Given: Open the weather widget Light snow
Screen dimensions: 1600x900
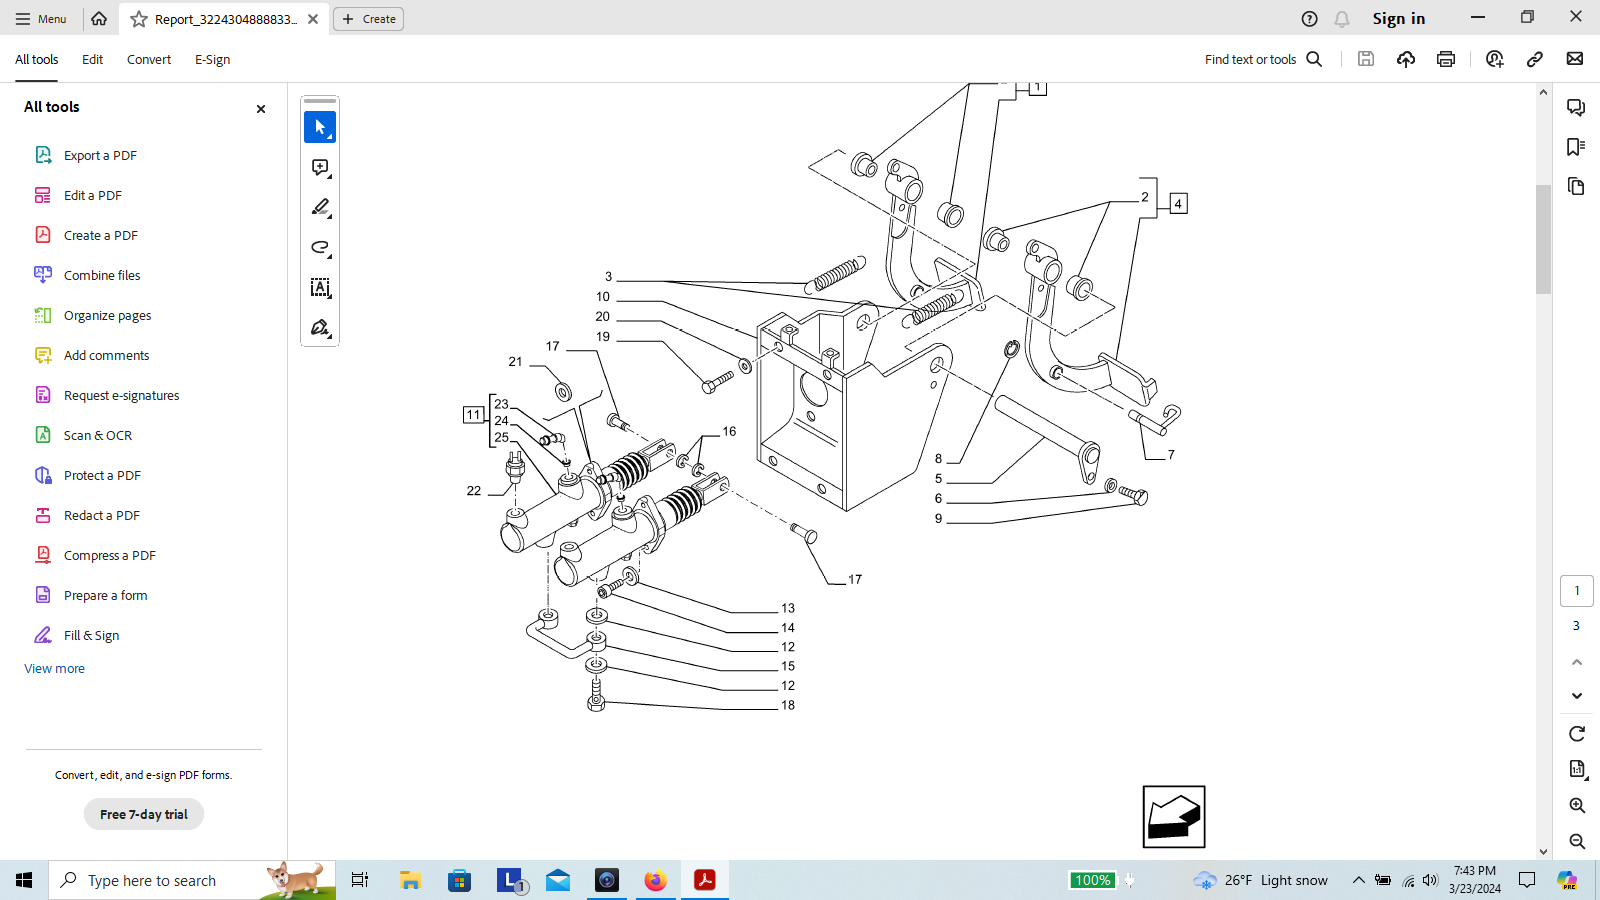Looking at the screenshot, I should [1260, 880].
